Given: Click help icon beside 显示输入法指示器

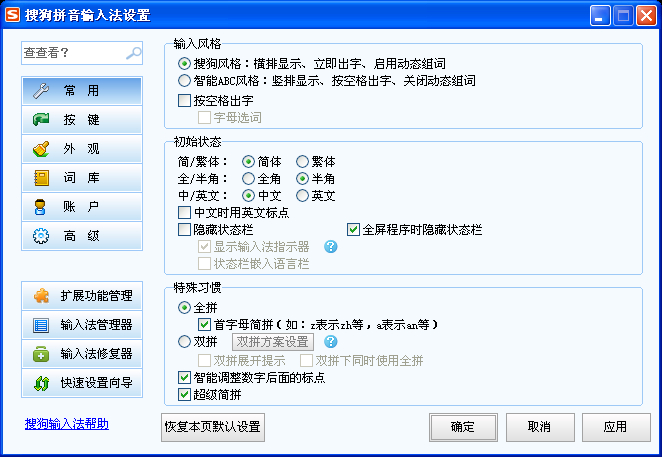Looking at the screenshot, I should [x=331, y=247].
